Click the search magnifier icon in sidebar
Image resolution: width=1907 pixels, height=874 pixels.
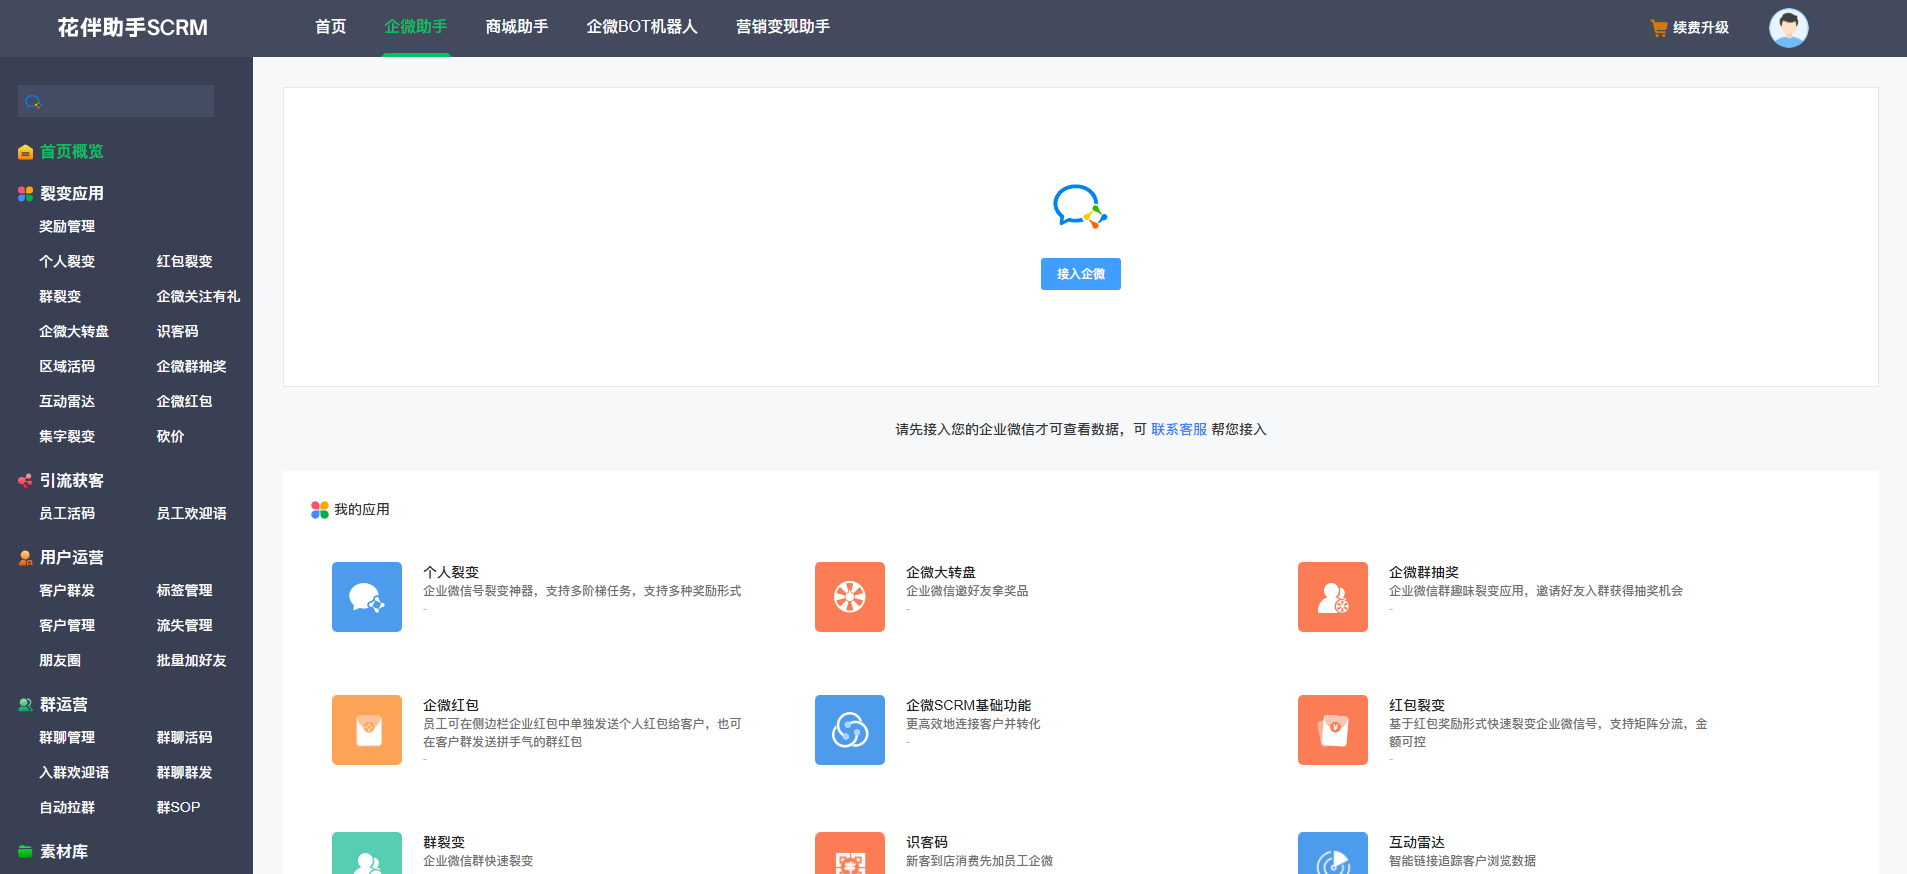click(x=33, y=102)
